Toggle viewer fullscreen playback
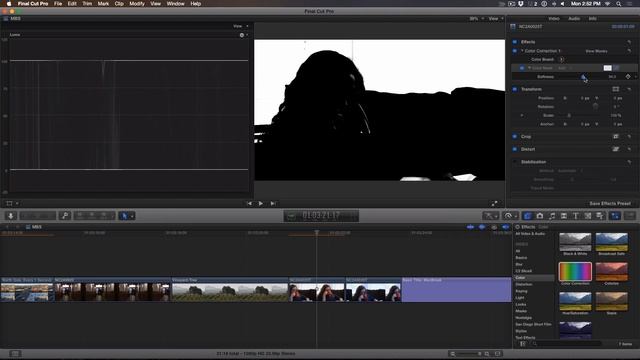The width and height of the screenshot is (640, 360). tap(494, 203)
